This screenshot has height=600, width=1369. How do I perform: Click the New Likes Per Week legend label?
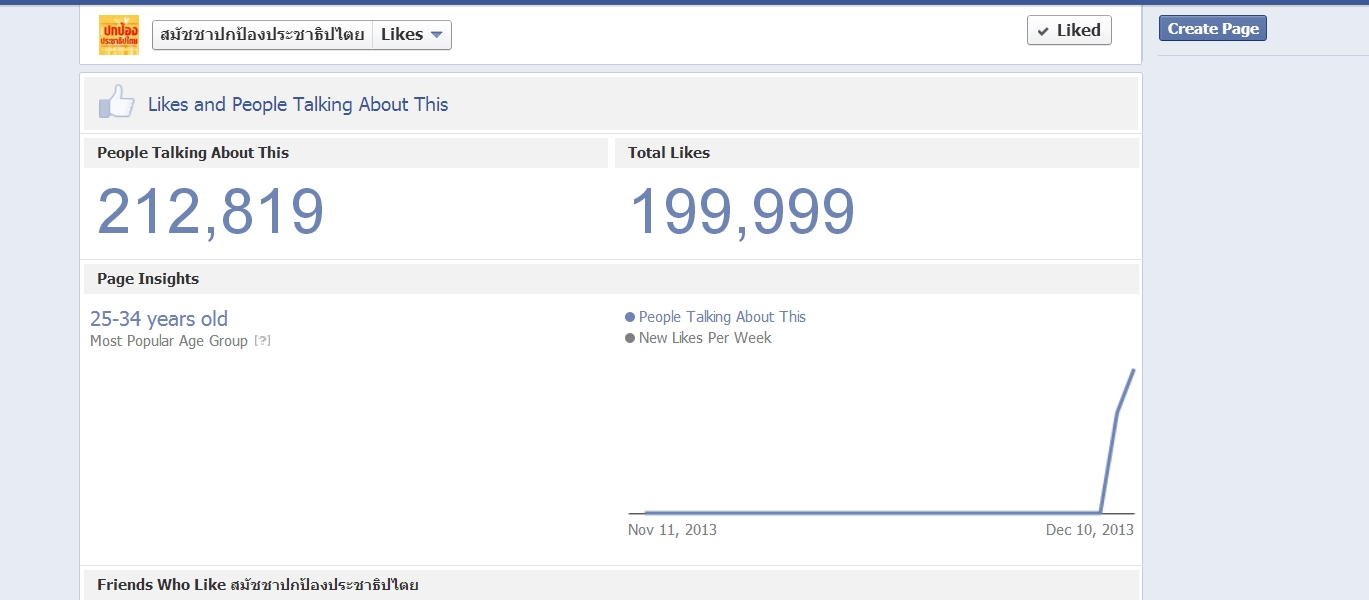coord(705,338)
